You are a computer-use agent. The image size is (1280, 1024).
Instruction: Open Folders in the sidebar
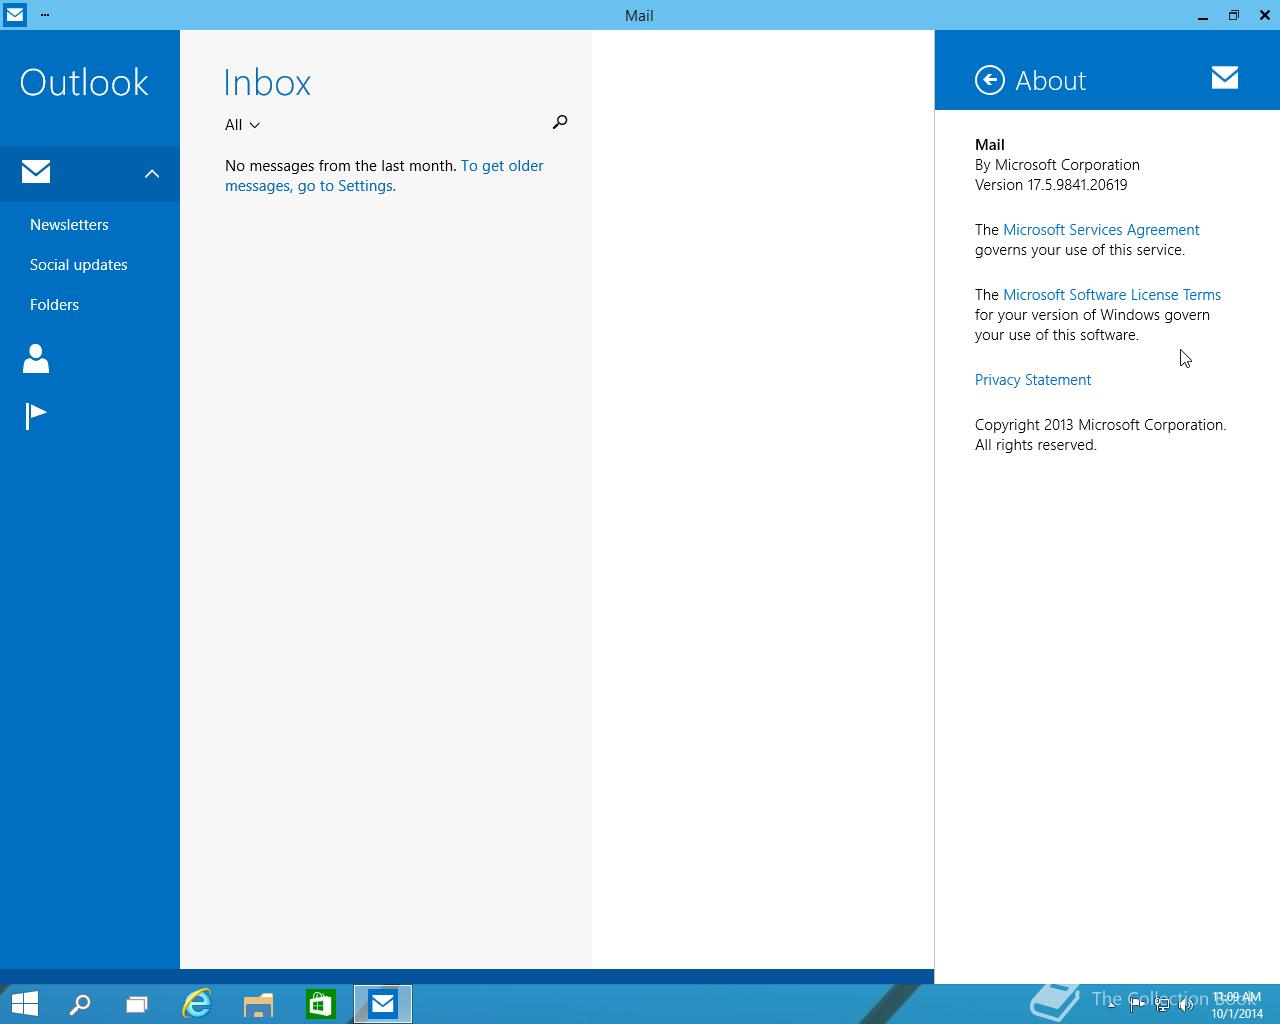54,305
